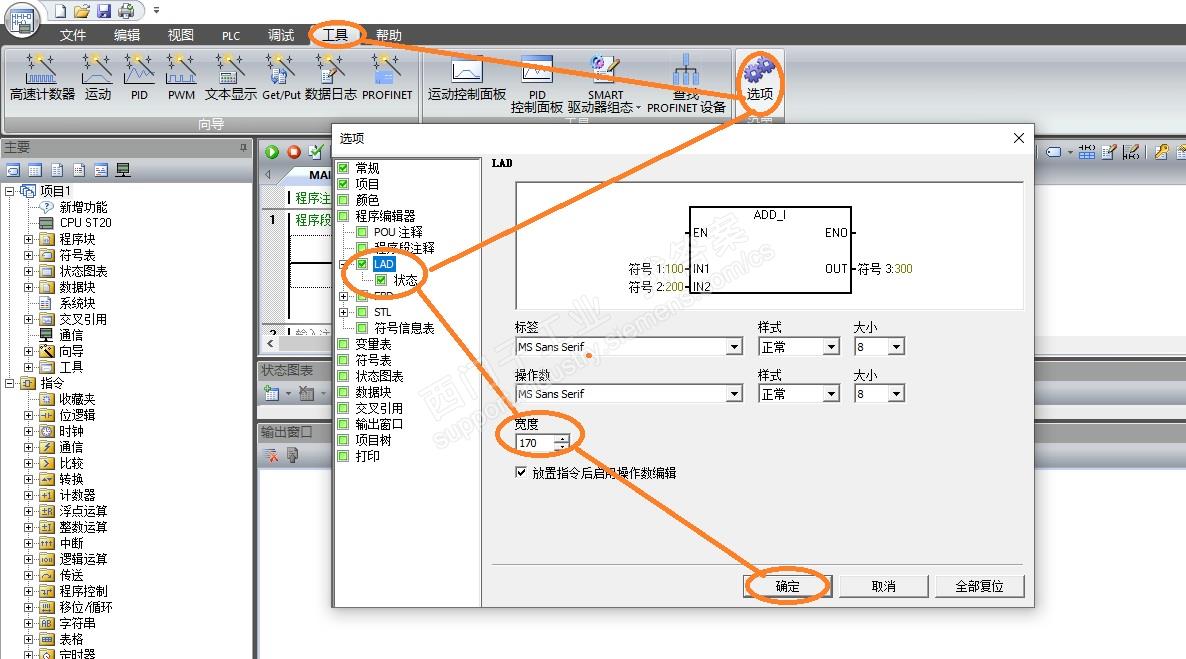Click 查找 PROFINET 设备 icon
Image resolution: width=1186 pixels, height=659 pixels.
pyautogui.click(x=686, y=84)
